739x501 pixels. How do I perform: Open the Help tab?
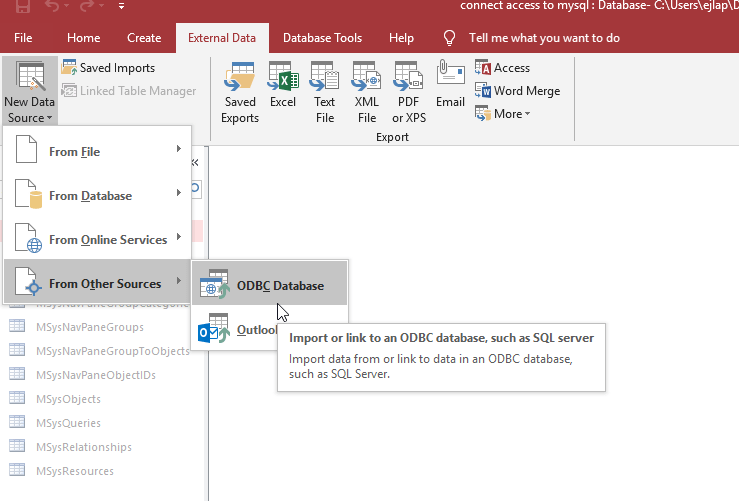pyautogui.click(x=401, y=38)
